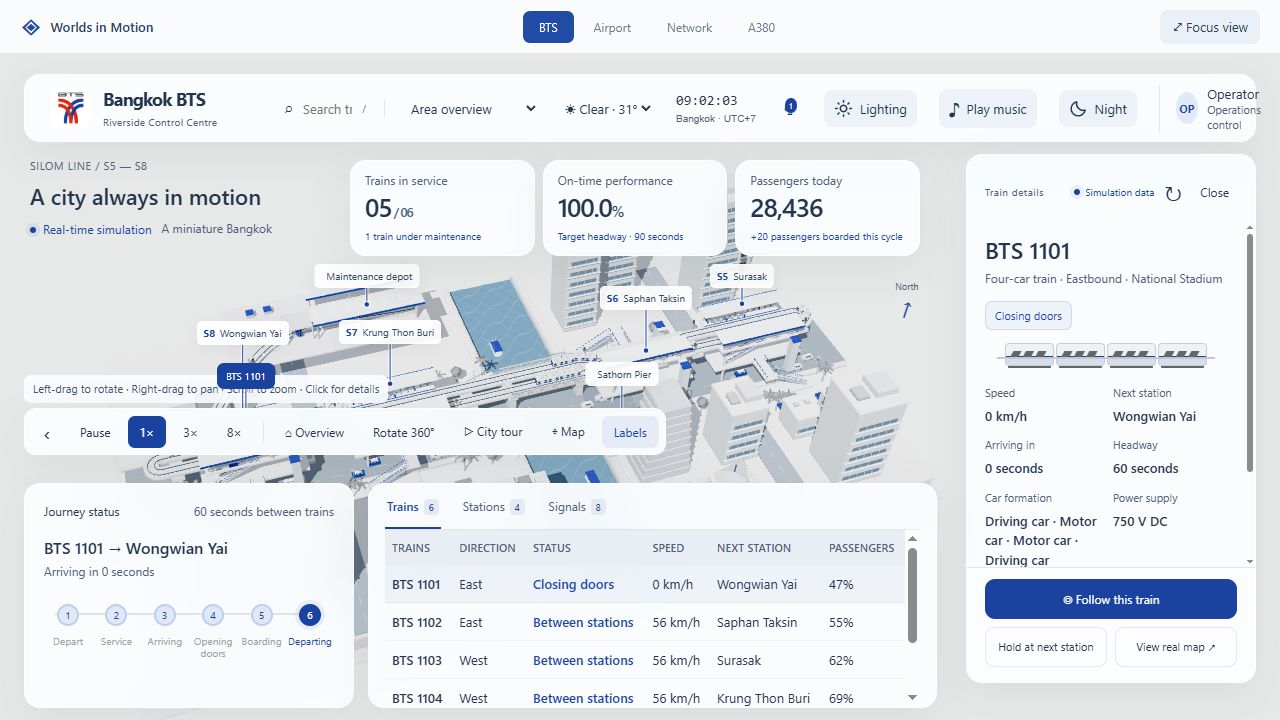Toggle Night mode
This screenshot has height=720, width=1280.
point(1098,109)
